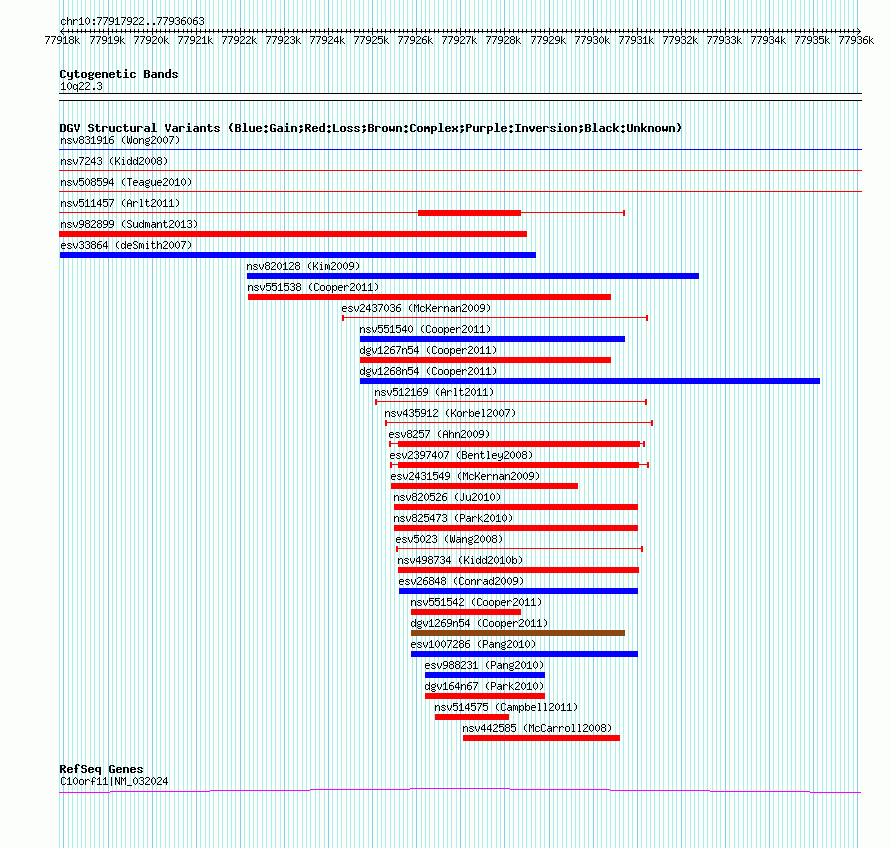Image resolution: width=890 pixels, height=848 pixels.
Task: Click the nsv551542 (Cooper2011) label
Action: (x=476, y=602)
